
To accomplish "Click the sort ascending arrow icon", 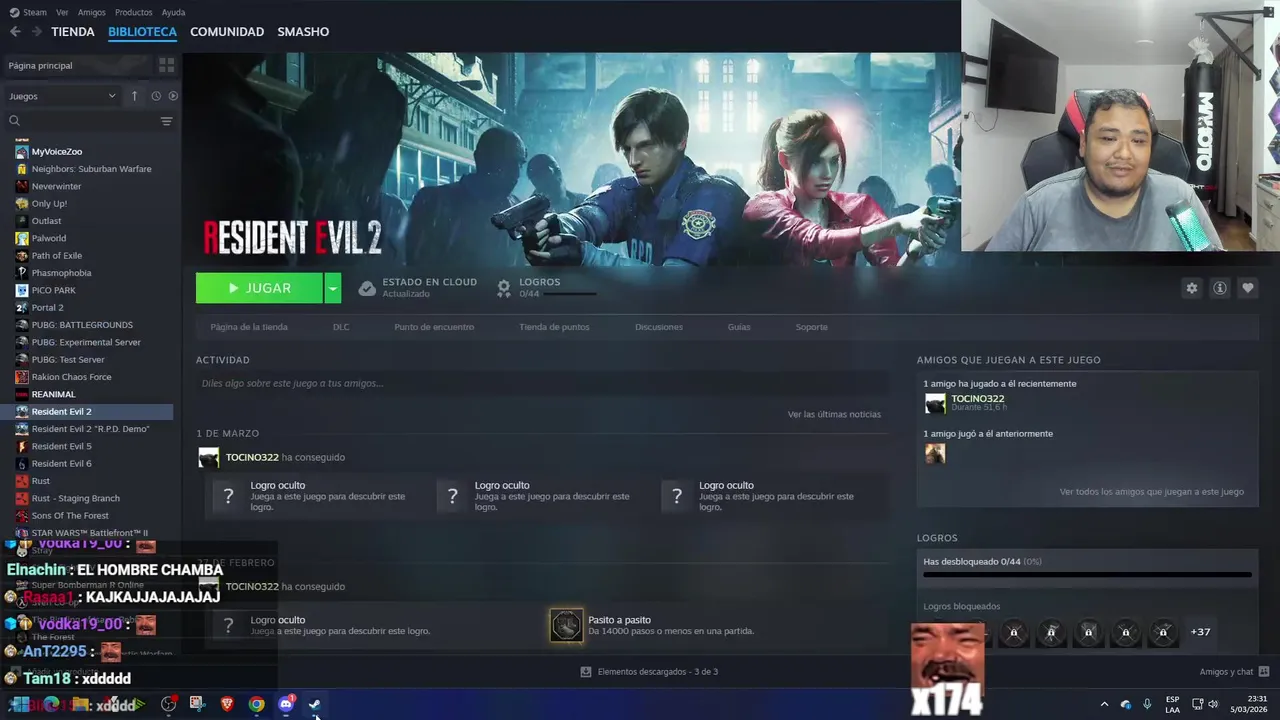I will [x=134, y=96].
